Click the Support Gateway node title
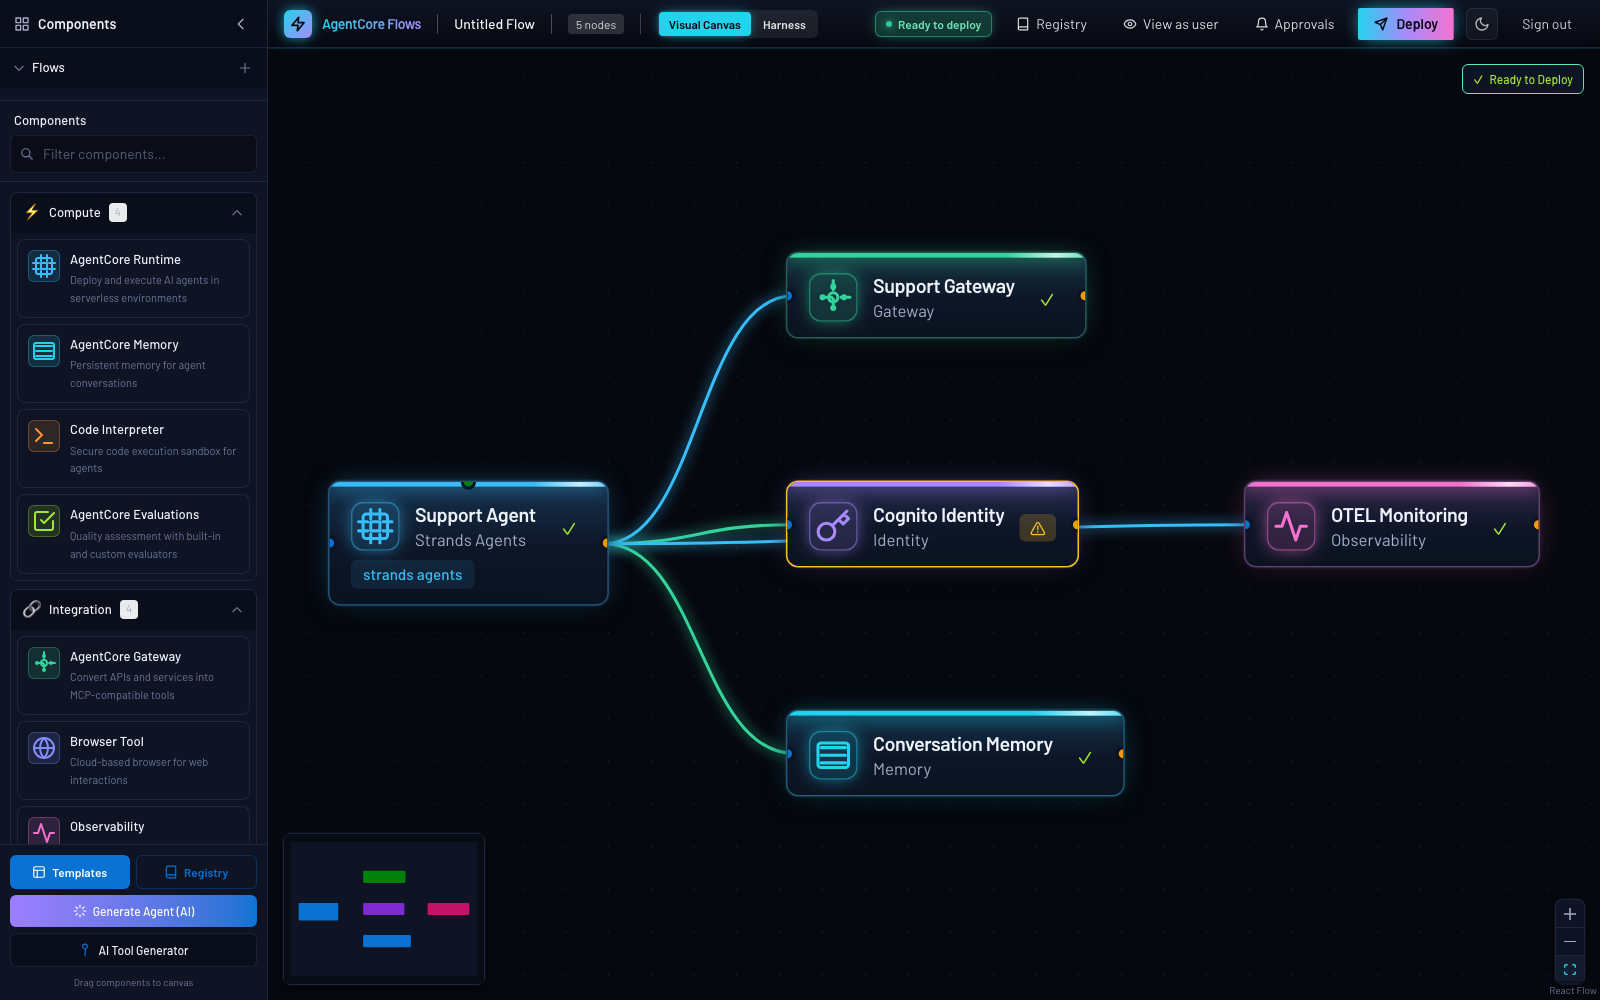 click(x=943, y=287)
